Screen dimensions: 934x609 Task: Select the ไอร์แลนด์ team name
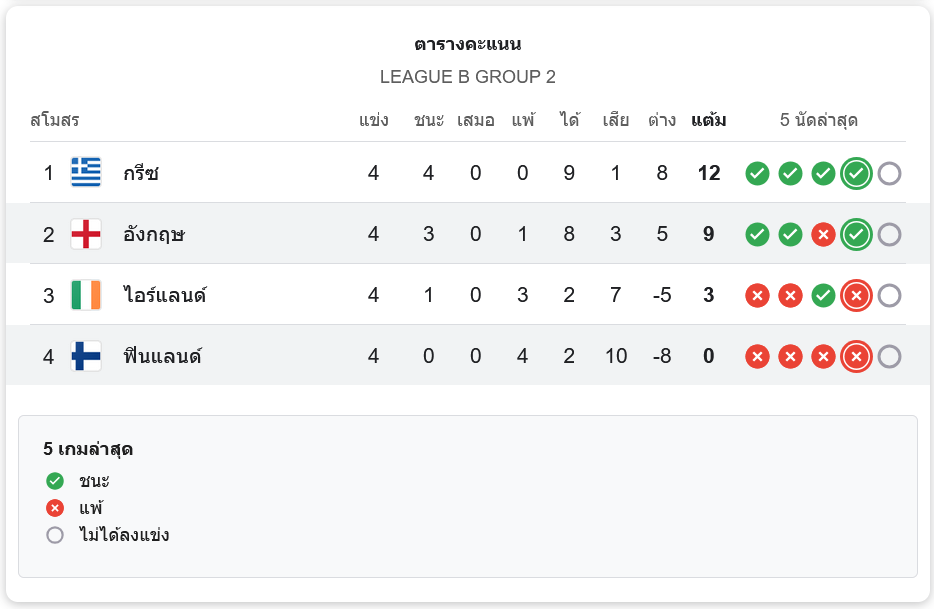(x=165, y=295)
